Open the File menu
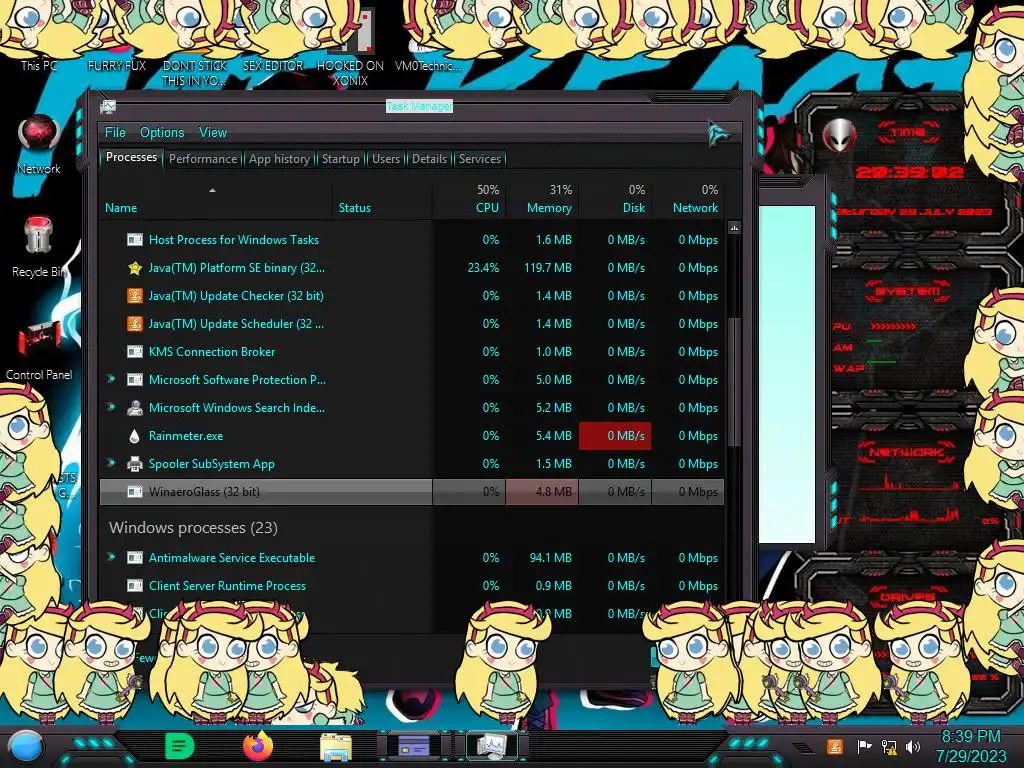Image resolution: width=1024 pixels, height=768 pixels. [x=115, y=133]
